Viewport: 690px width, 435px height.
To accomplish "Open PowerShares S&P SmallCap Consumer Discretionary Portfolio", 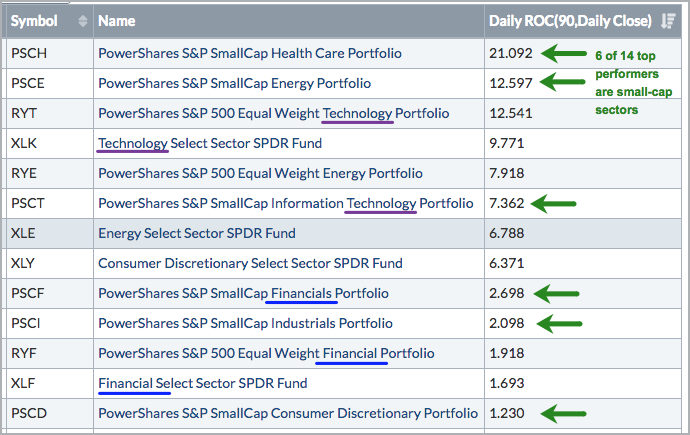I will pos(288,413).
